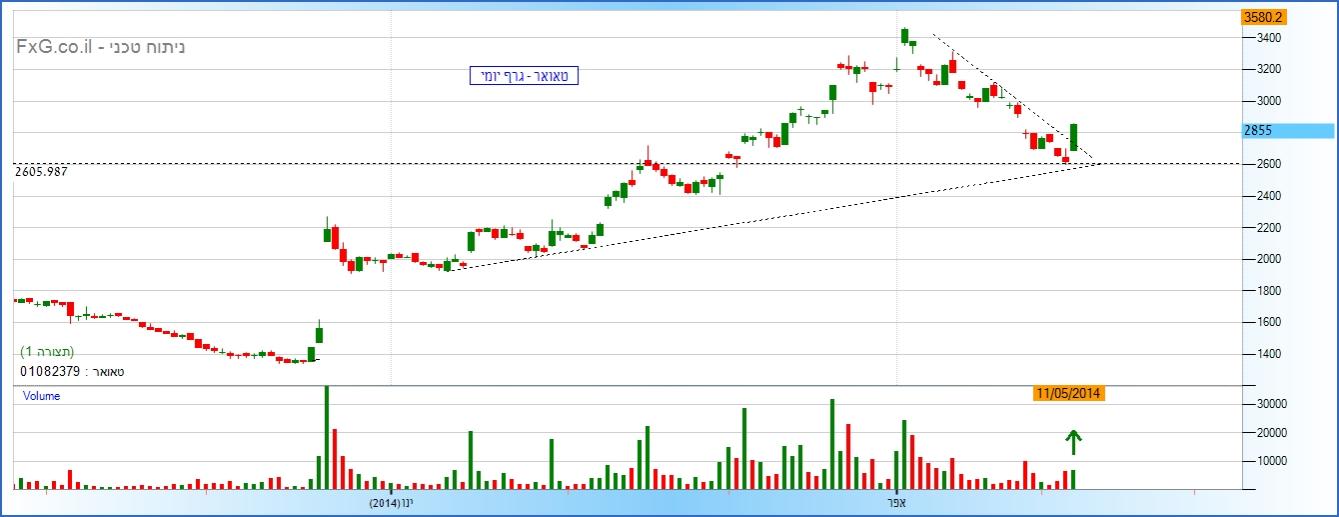Click the orange 3580.2 price tag
The width and height of the screenshot is (1339, 517).
click(x=1263, y=17)
